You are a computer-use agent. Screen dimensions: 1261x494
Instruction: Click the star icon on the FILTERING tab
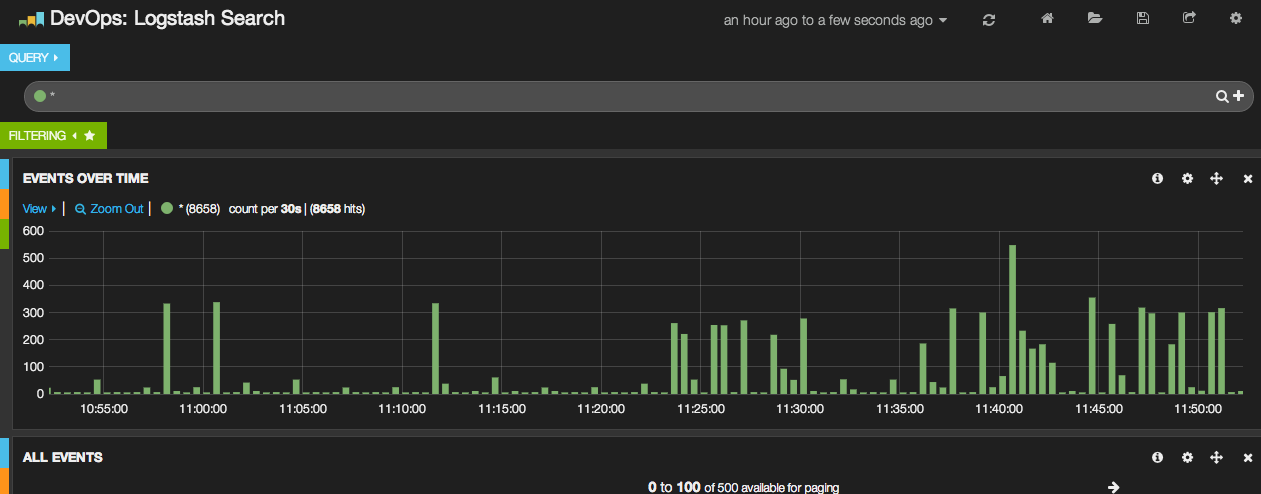89,135
